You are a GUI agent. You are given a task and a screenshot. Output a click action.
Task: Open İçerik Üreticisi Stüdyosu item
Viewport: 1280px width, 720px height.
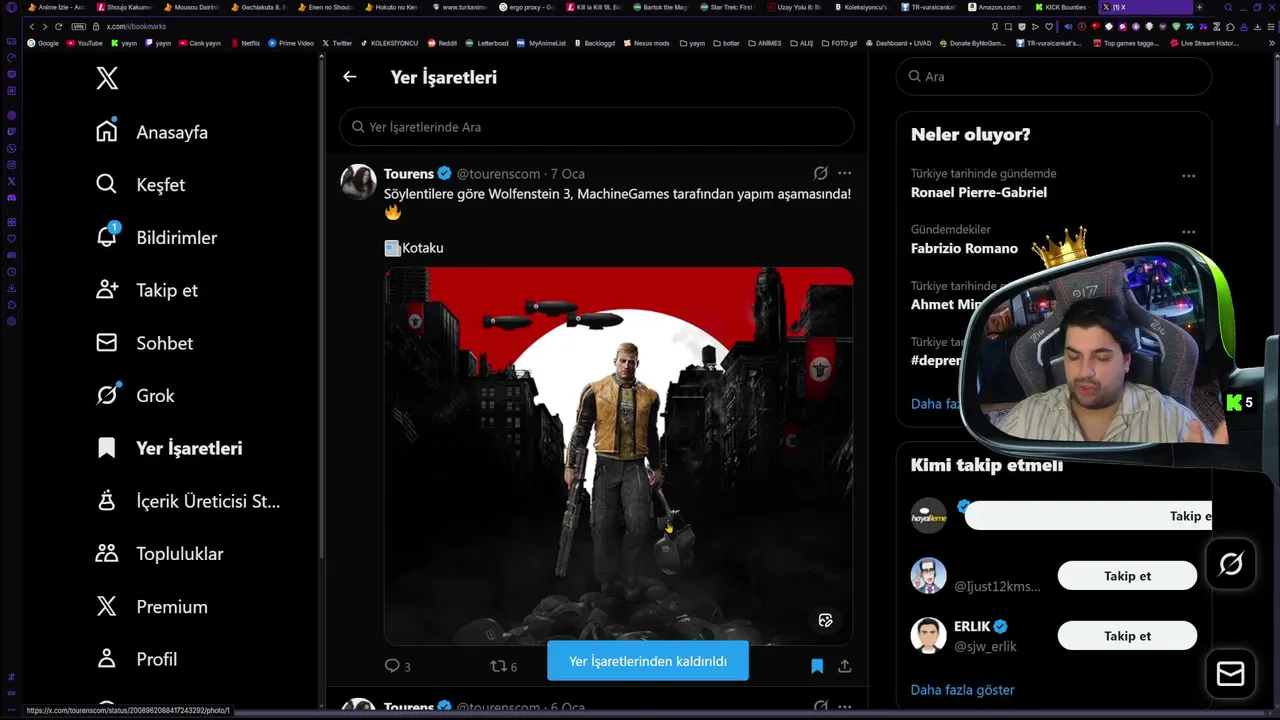pos(188,501)
